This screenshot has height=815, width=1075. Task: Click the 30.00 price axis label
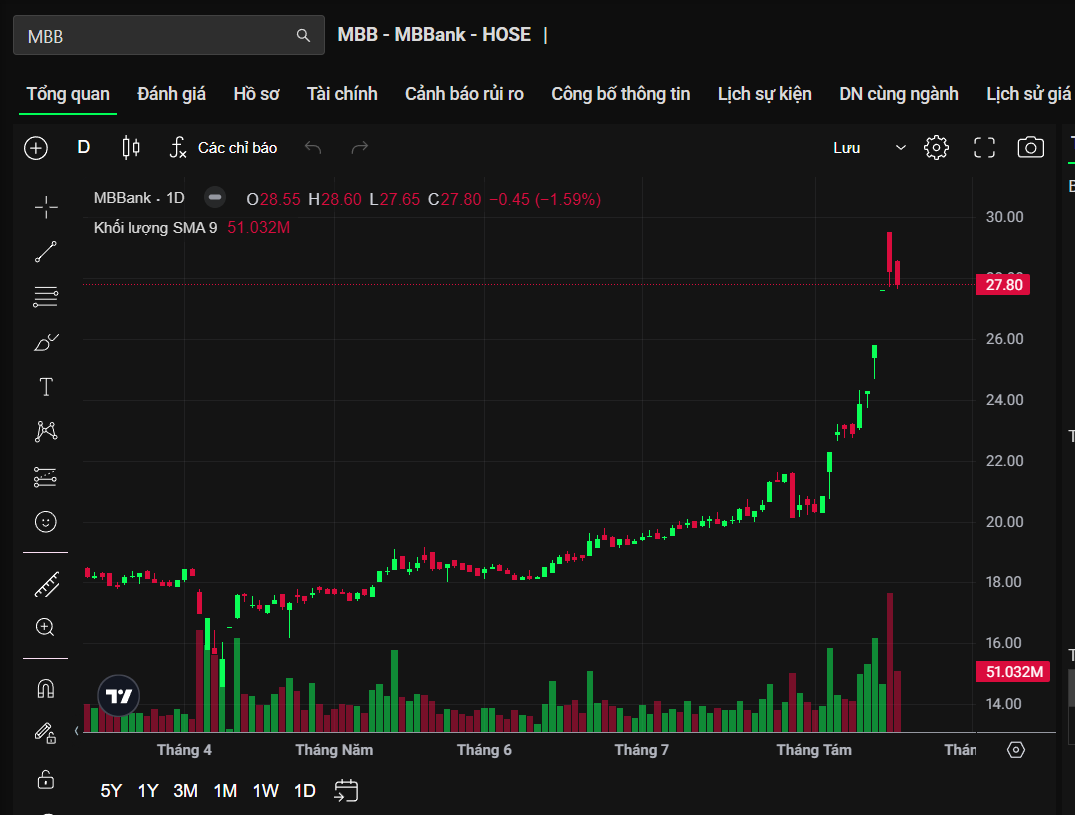1004,217
